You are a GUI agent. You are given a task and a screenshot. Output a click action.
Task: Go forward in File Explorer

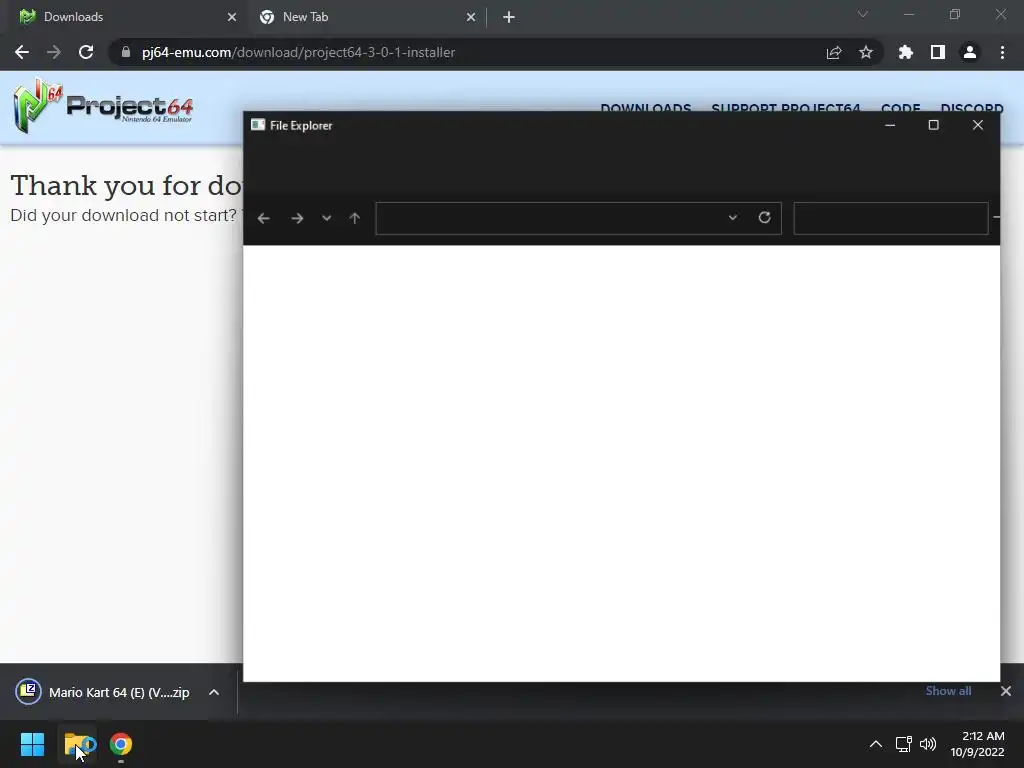tap(297, 218)
